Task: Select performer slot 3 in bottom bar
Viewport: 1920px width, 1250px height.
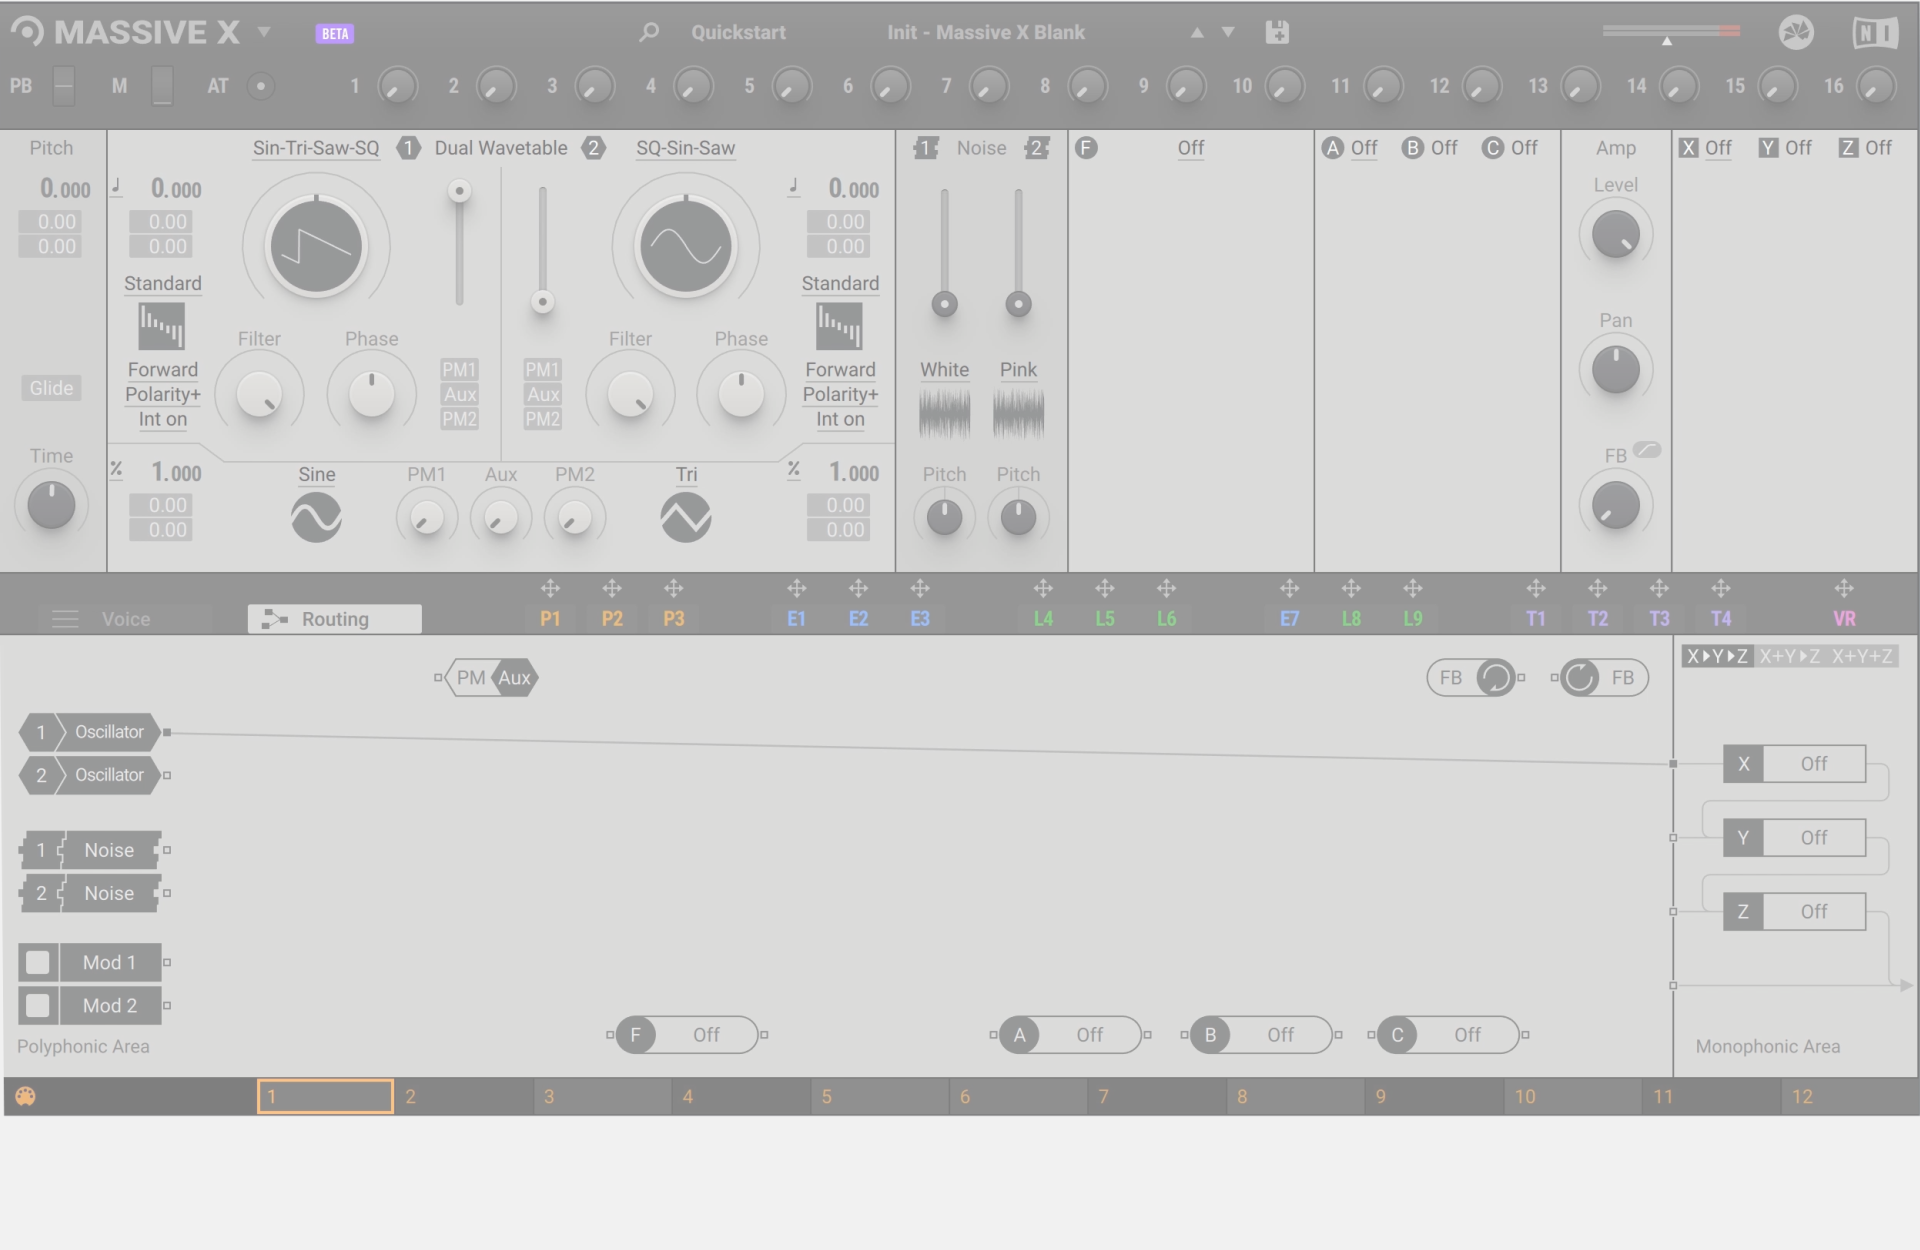Action: point(602,1096)
